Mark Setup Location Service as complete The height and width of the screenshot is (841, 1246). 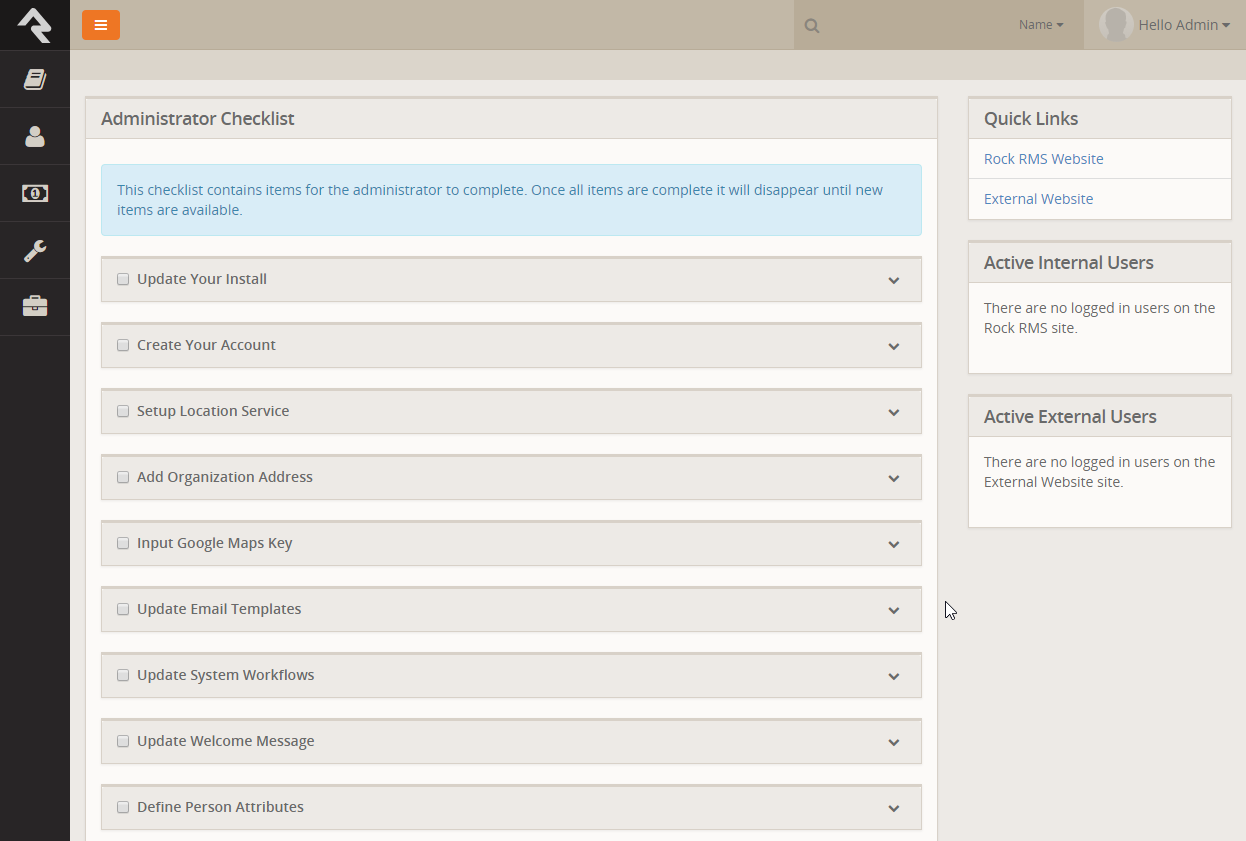point(123,411)
